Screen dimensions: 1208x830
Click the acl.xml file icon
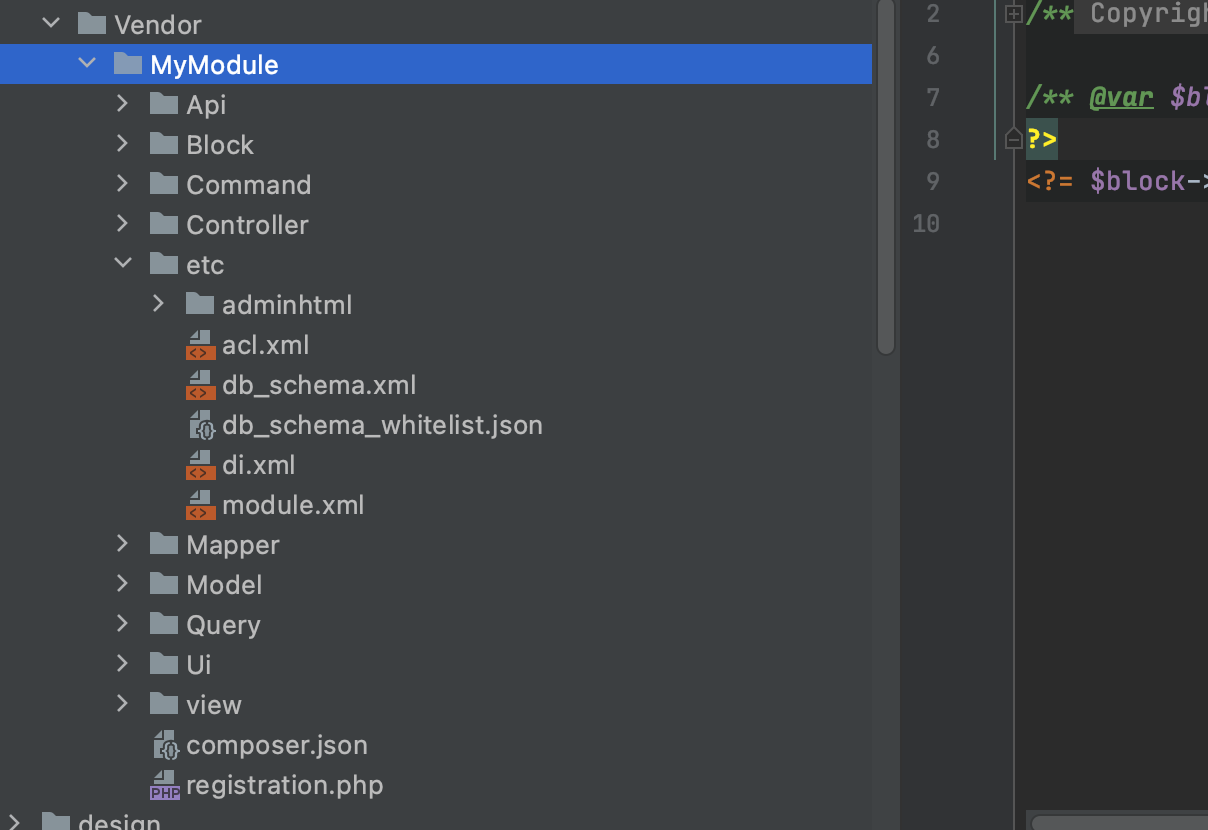coord(201,345)
